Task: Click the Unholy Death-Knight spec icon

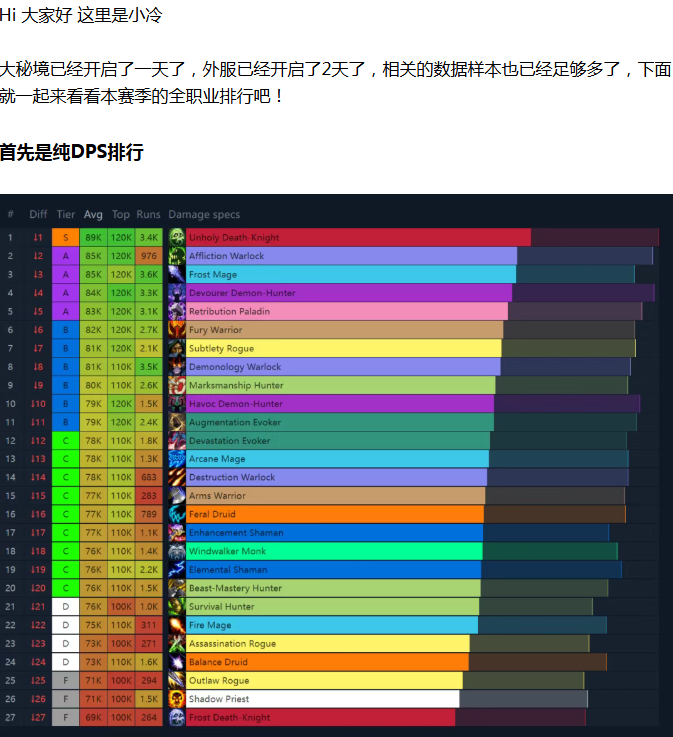Action: [177, 237]
